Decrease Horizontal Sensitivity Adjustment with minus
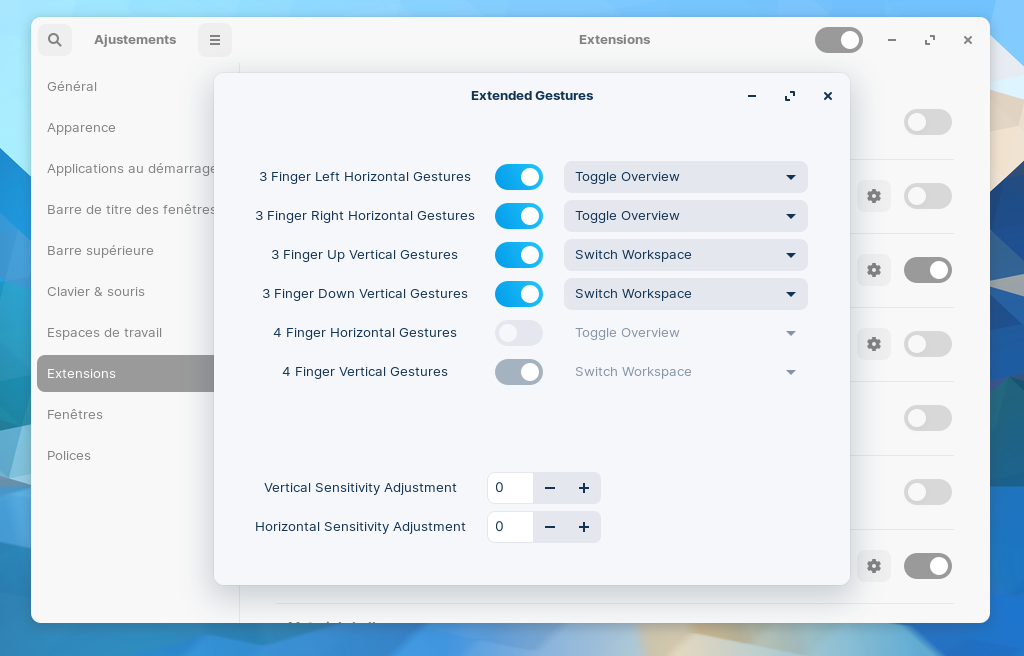Image resolution: width=1024 pixels, height=656 pixels. pyautogui.click(x=550, y=527)
